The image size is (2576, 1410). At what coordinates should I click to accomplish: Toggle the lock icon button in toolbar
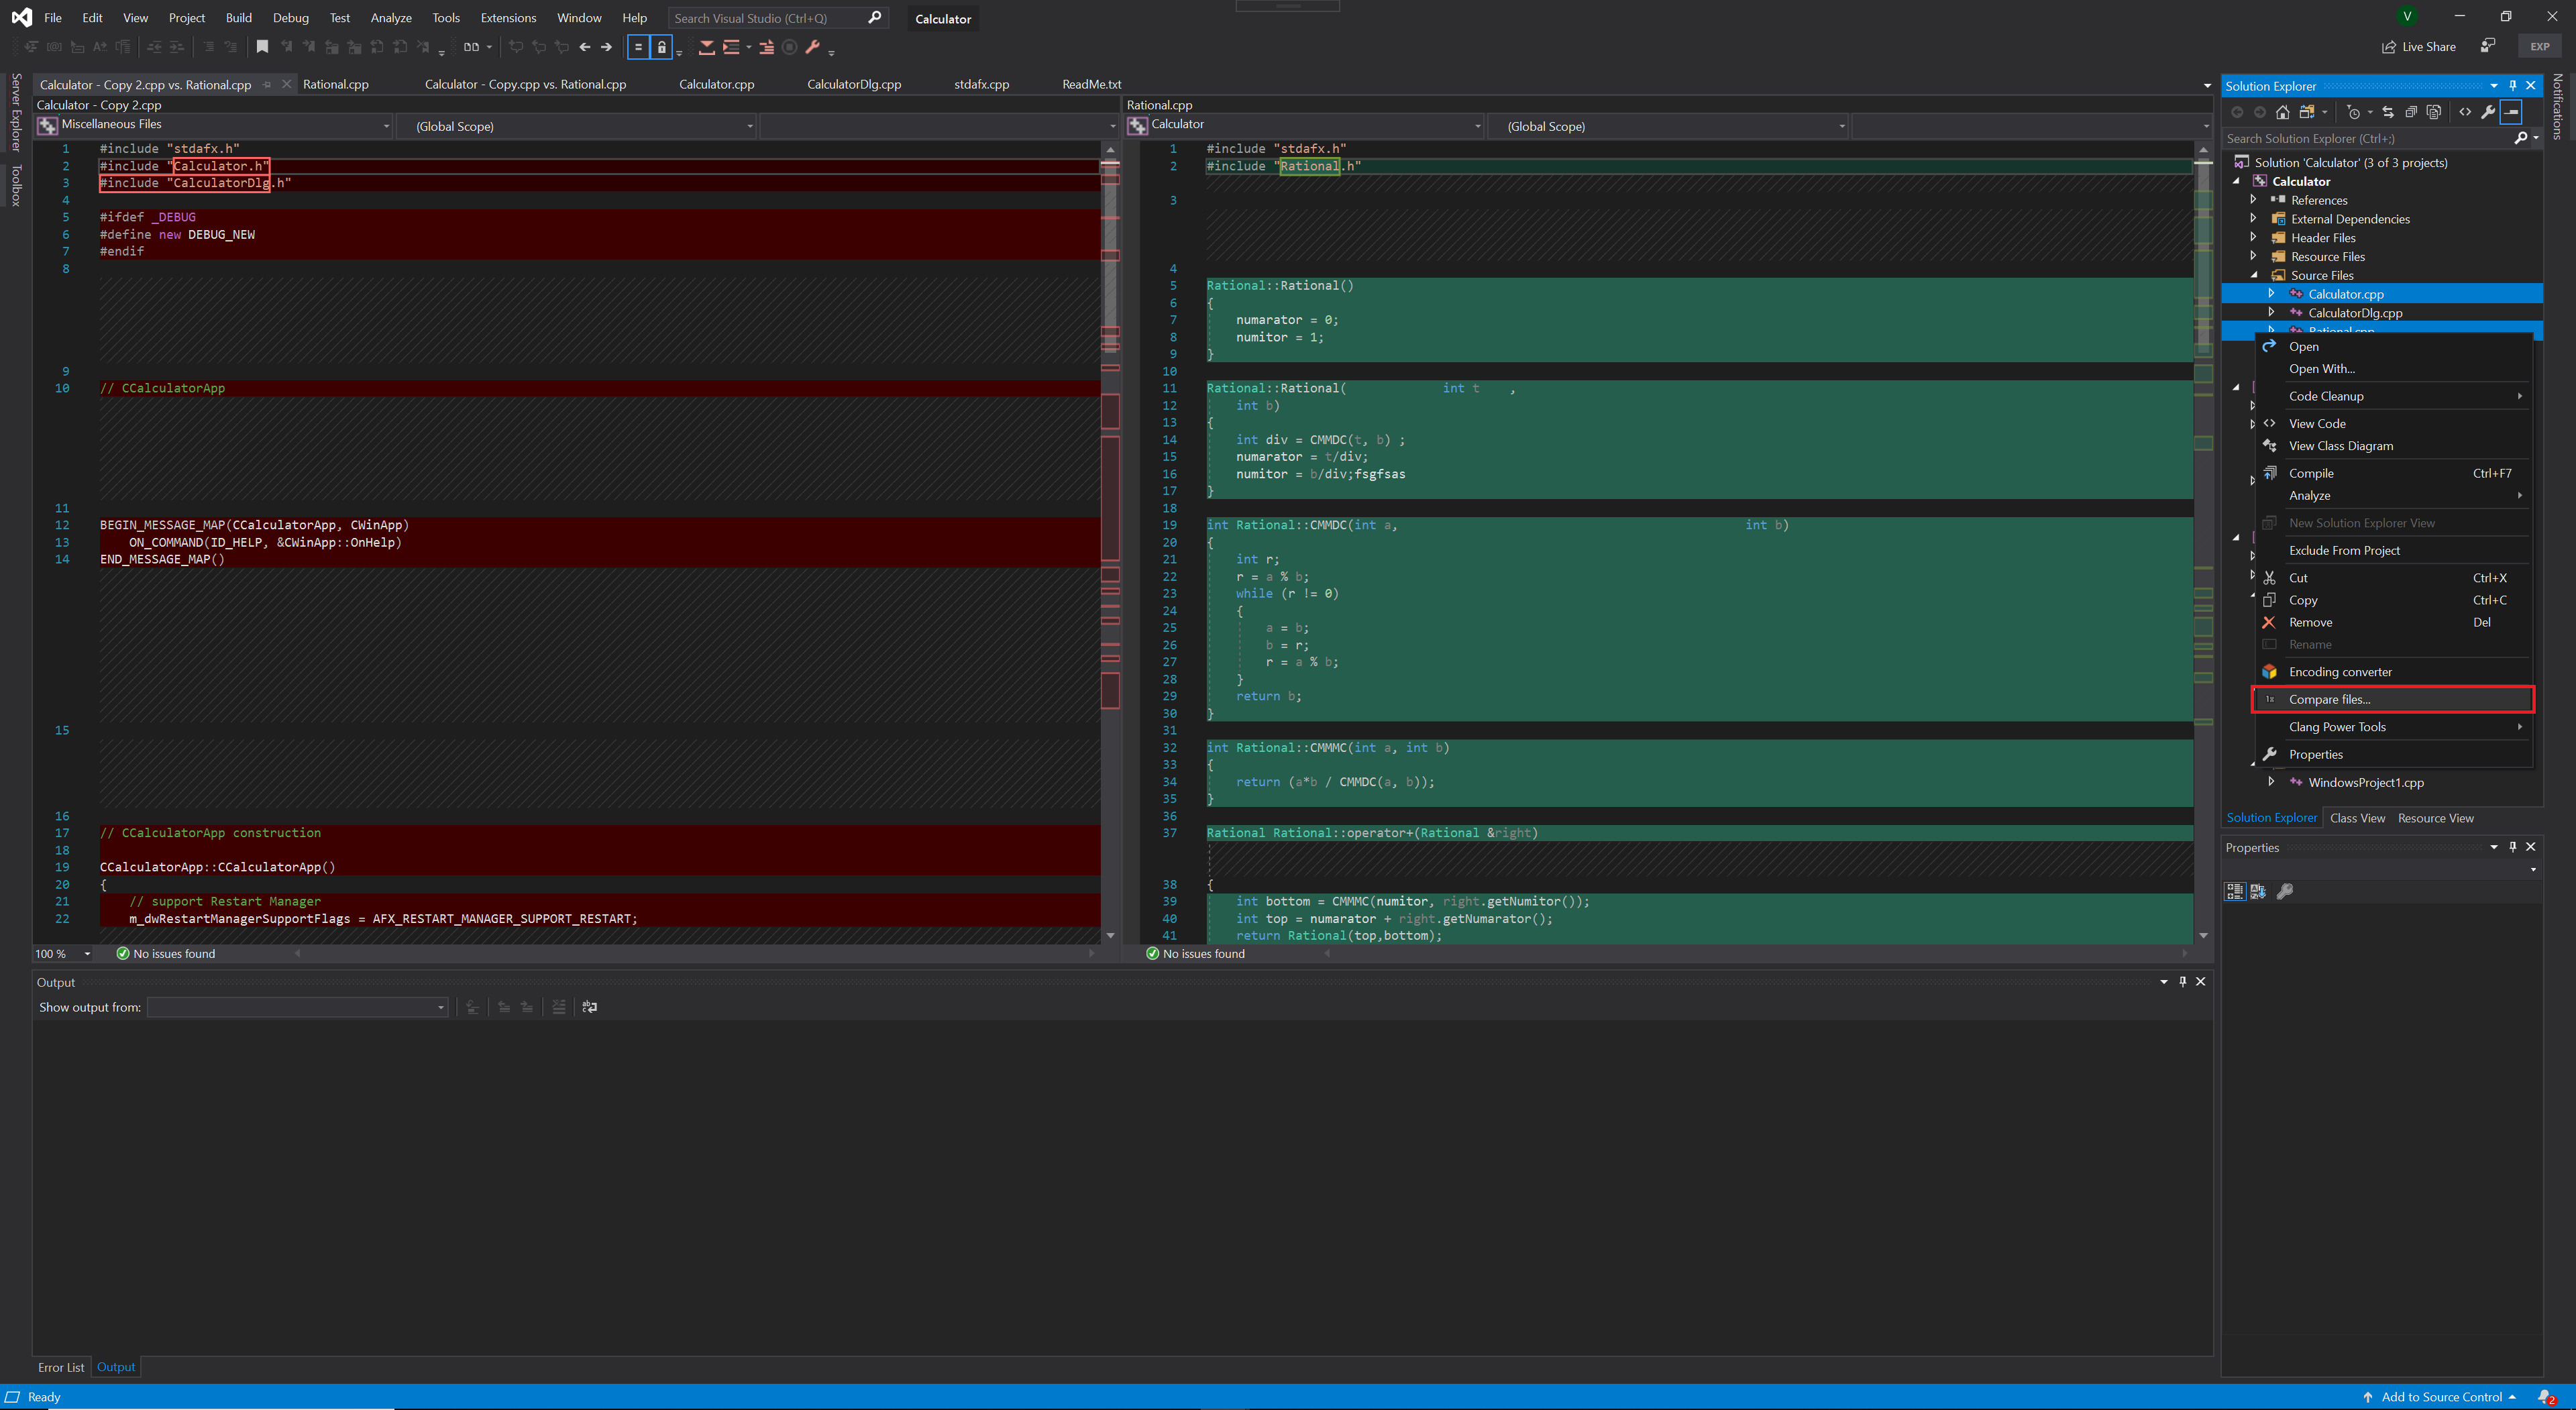[x=661, y=47]
